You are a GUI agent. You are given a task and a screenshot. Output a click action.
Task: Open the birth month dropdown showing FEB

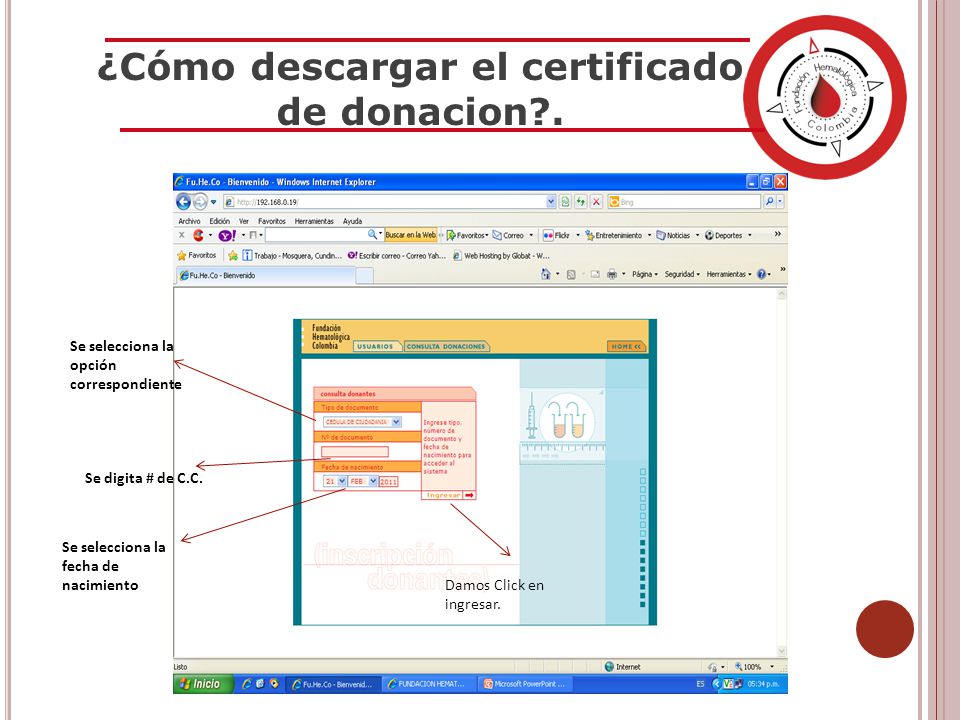pos(372,481)
